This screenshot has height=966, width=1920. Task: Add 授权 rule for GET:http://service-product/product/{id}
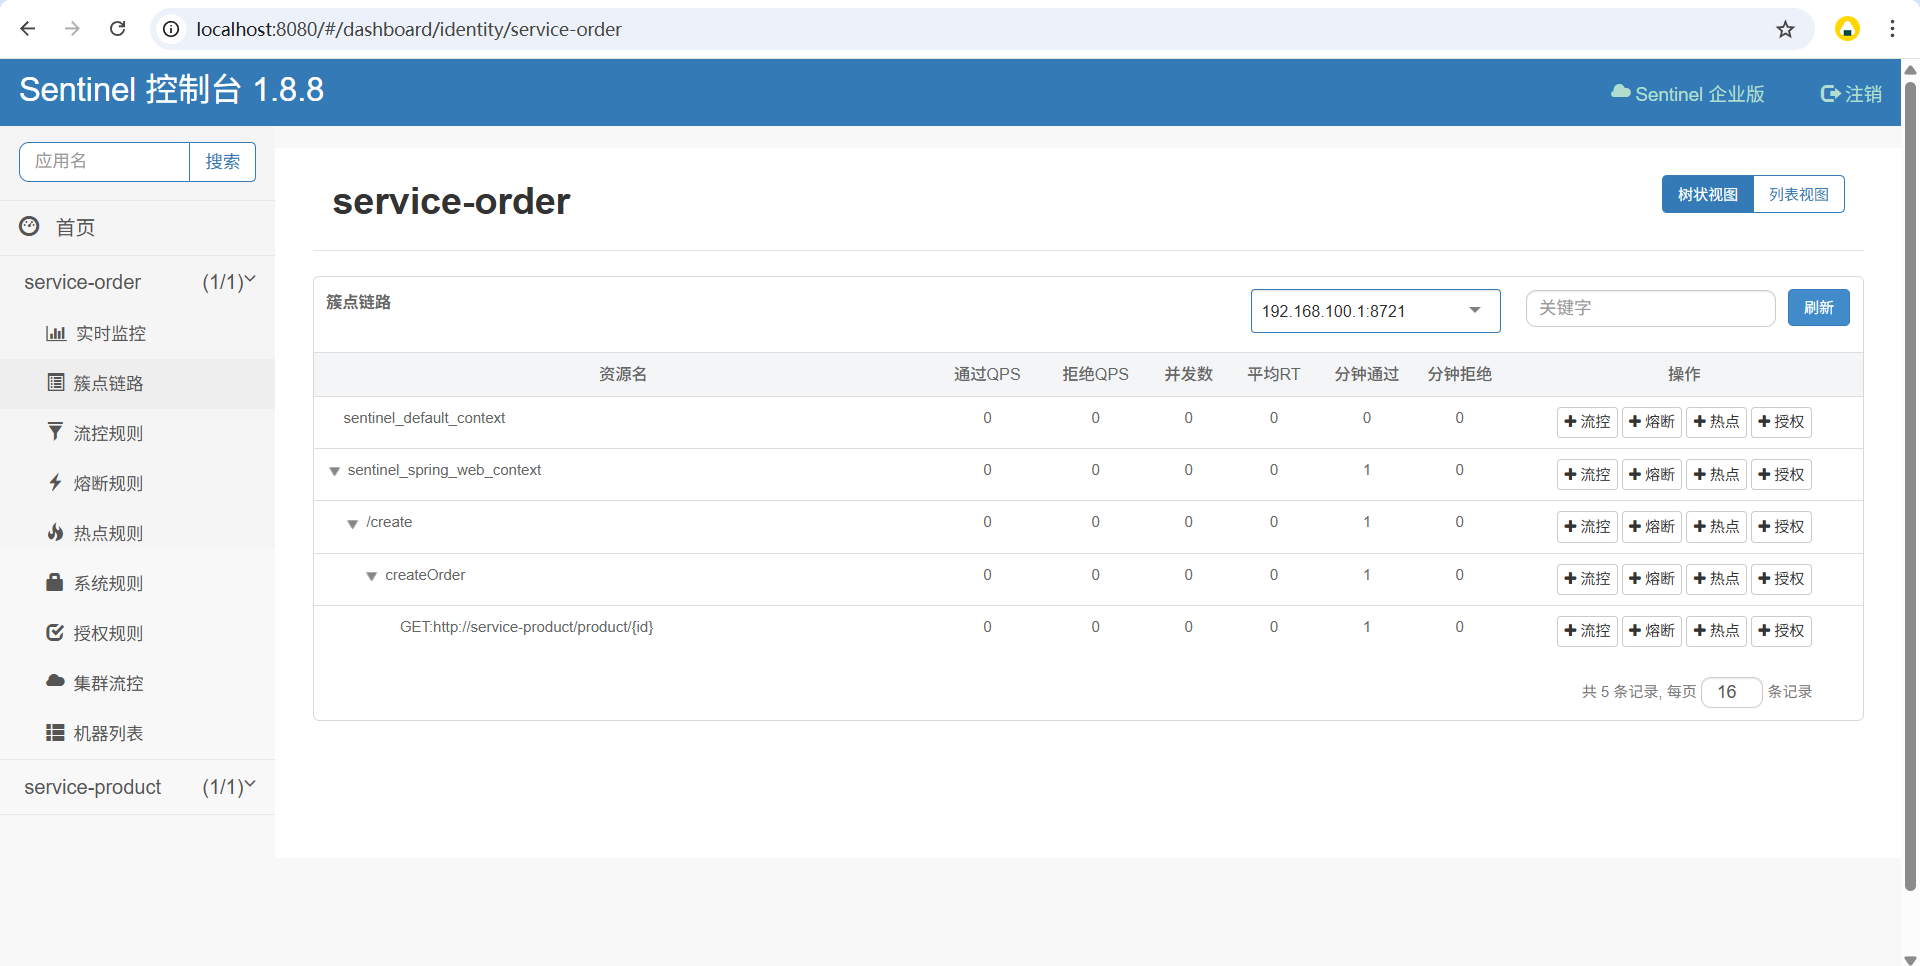click(x=1781, y=631)
